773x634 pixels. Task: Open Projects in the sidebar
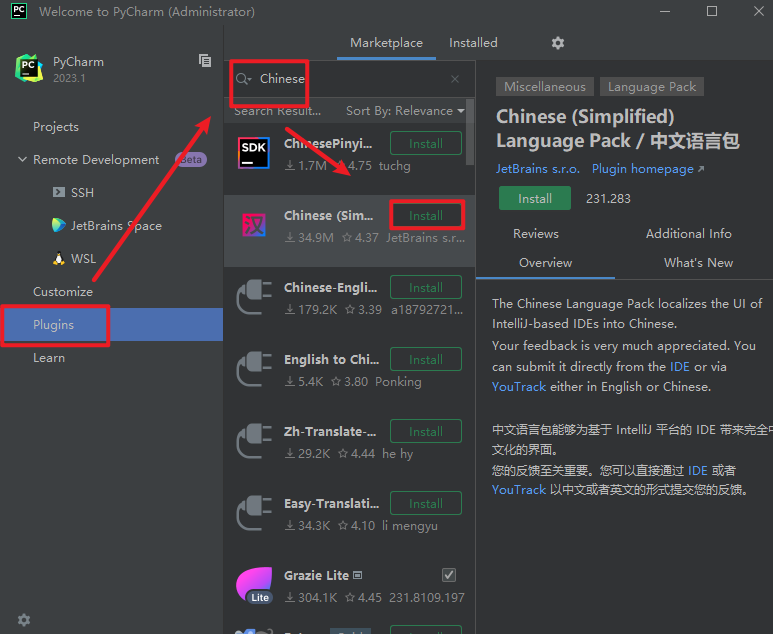[56, 127]
